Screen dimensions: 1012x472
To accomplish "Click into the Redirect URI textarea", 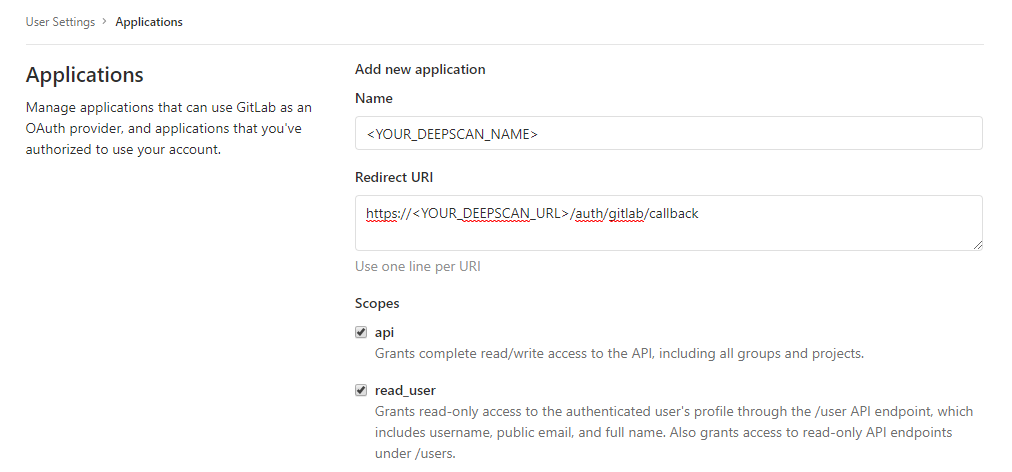I will tap(669, 223).
